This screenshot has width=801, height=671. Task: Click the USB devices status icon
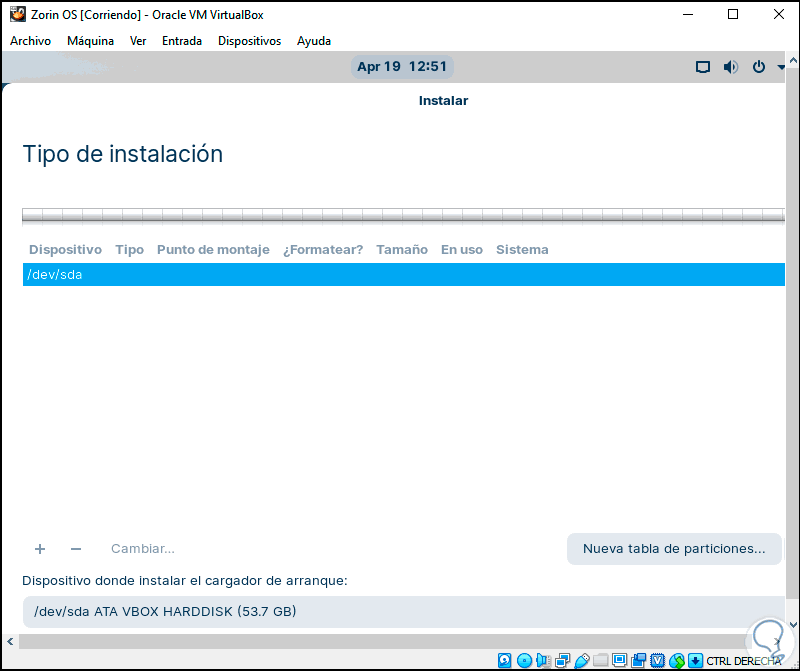click(582, 661)
